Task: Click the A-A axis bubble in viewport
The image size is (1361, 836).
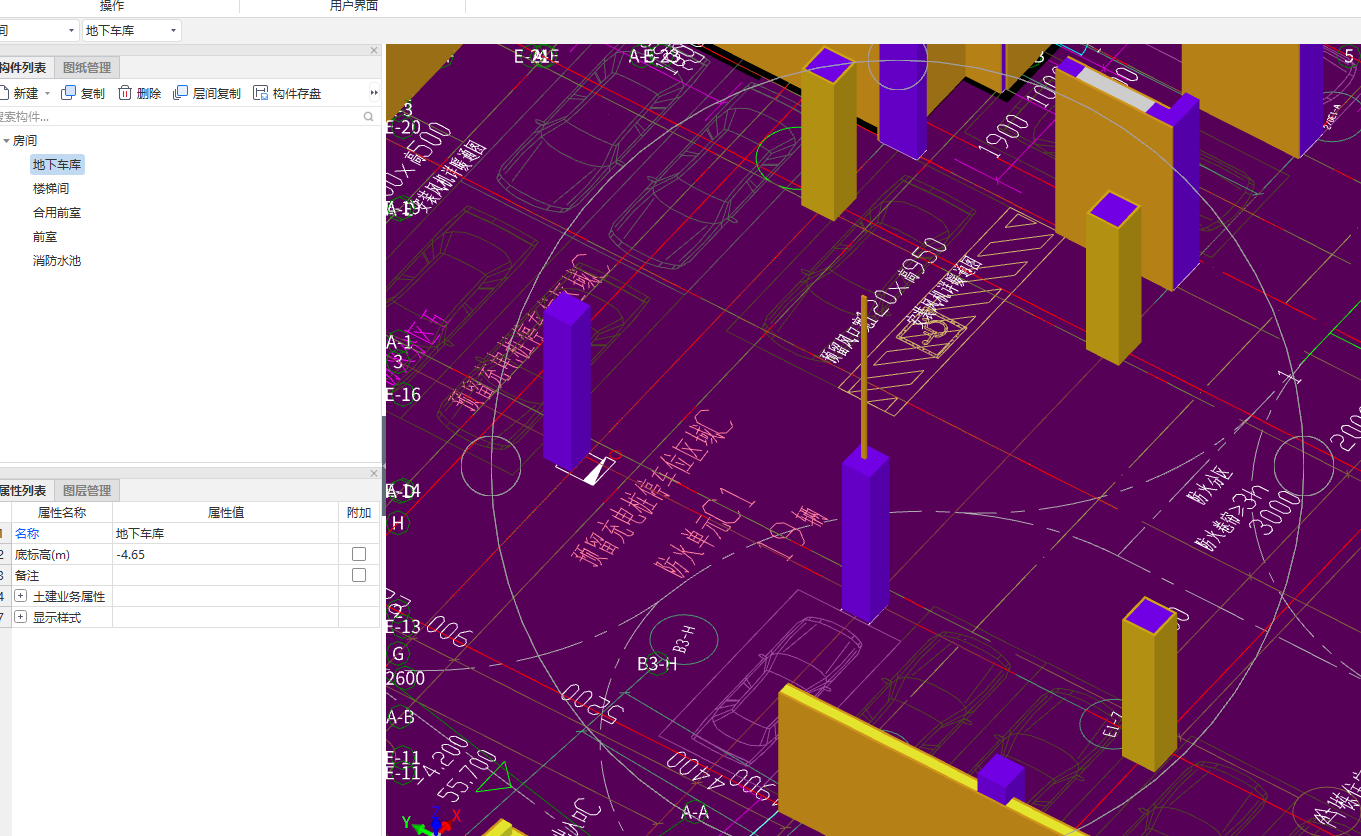Action: pyautogui.click(x=695, y=813)
